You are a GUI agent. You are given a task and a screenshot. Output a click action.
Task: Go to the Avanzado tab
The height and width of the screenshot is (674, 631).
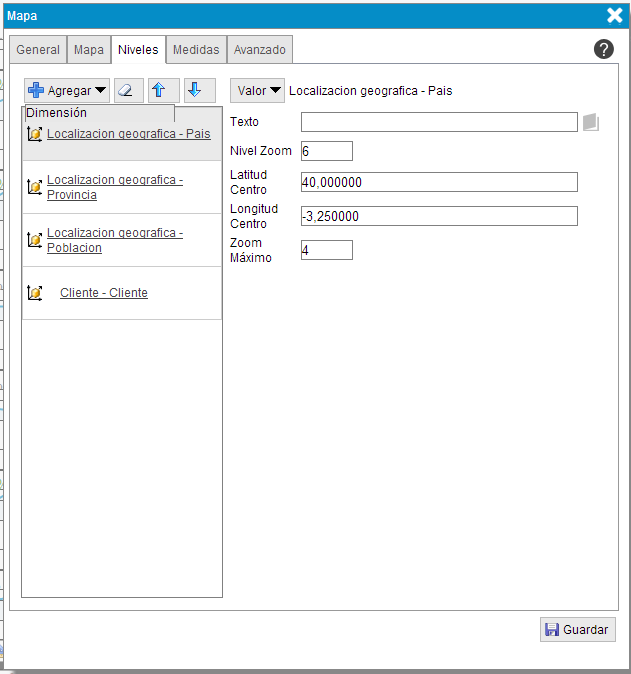tap(260, 49)
